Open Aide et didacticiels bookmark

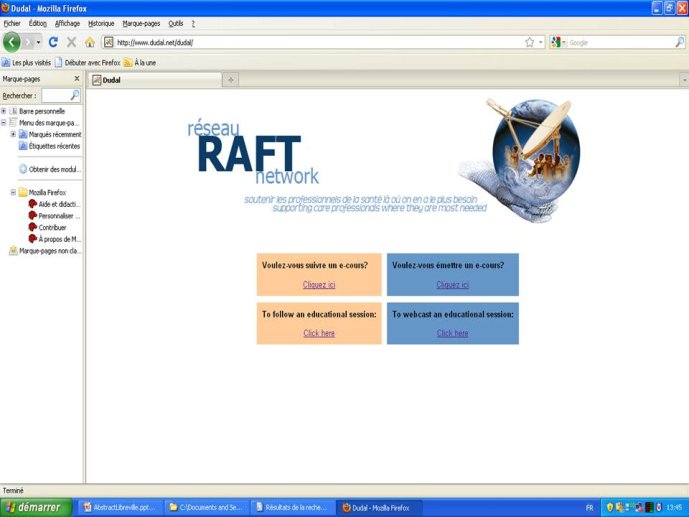pyautogui.click(x=54, y=204)
